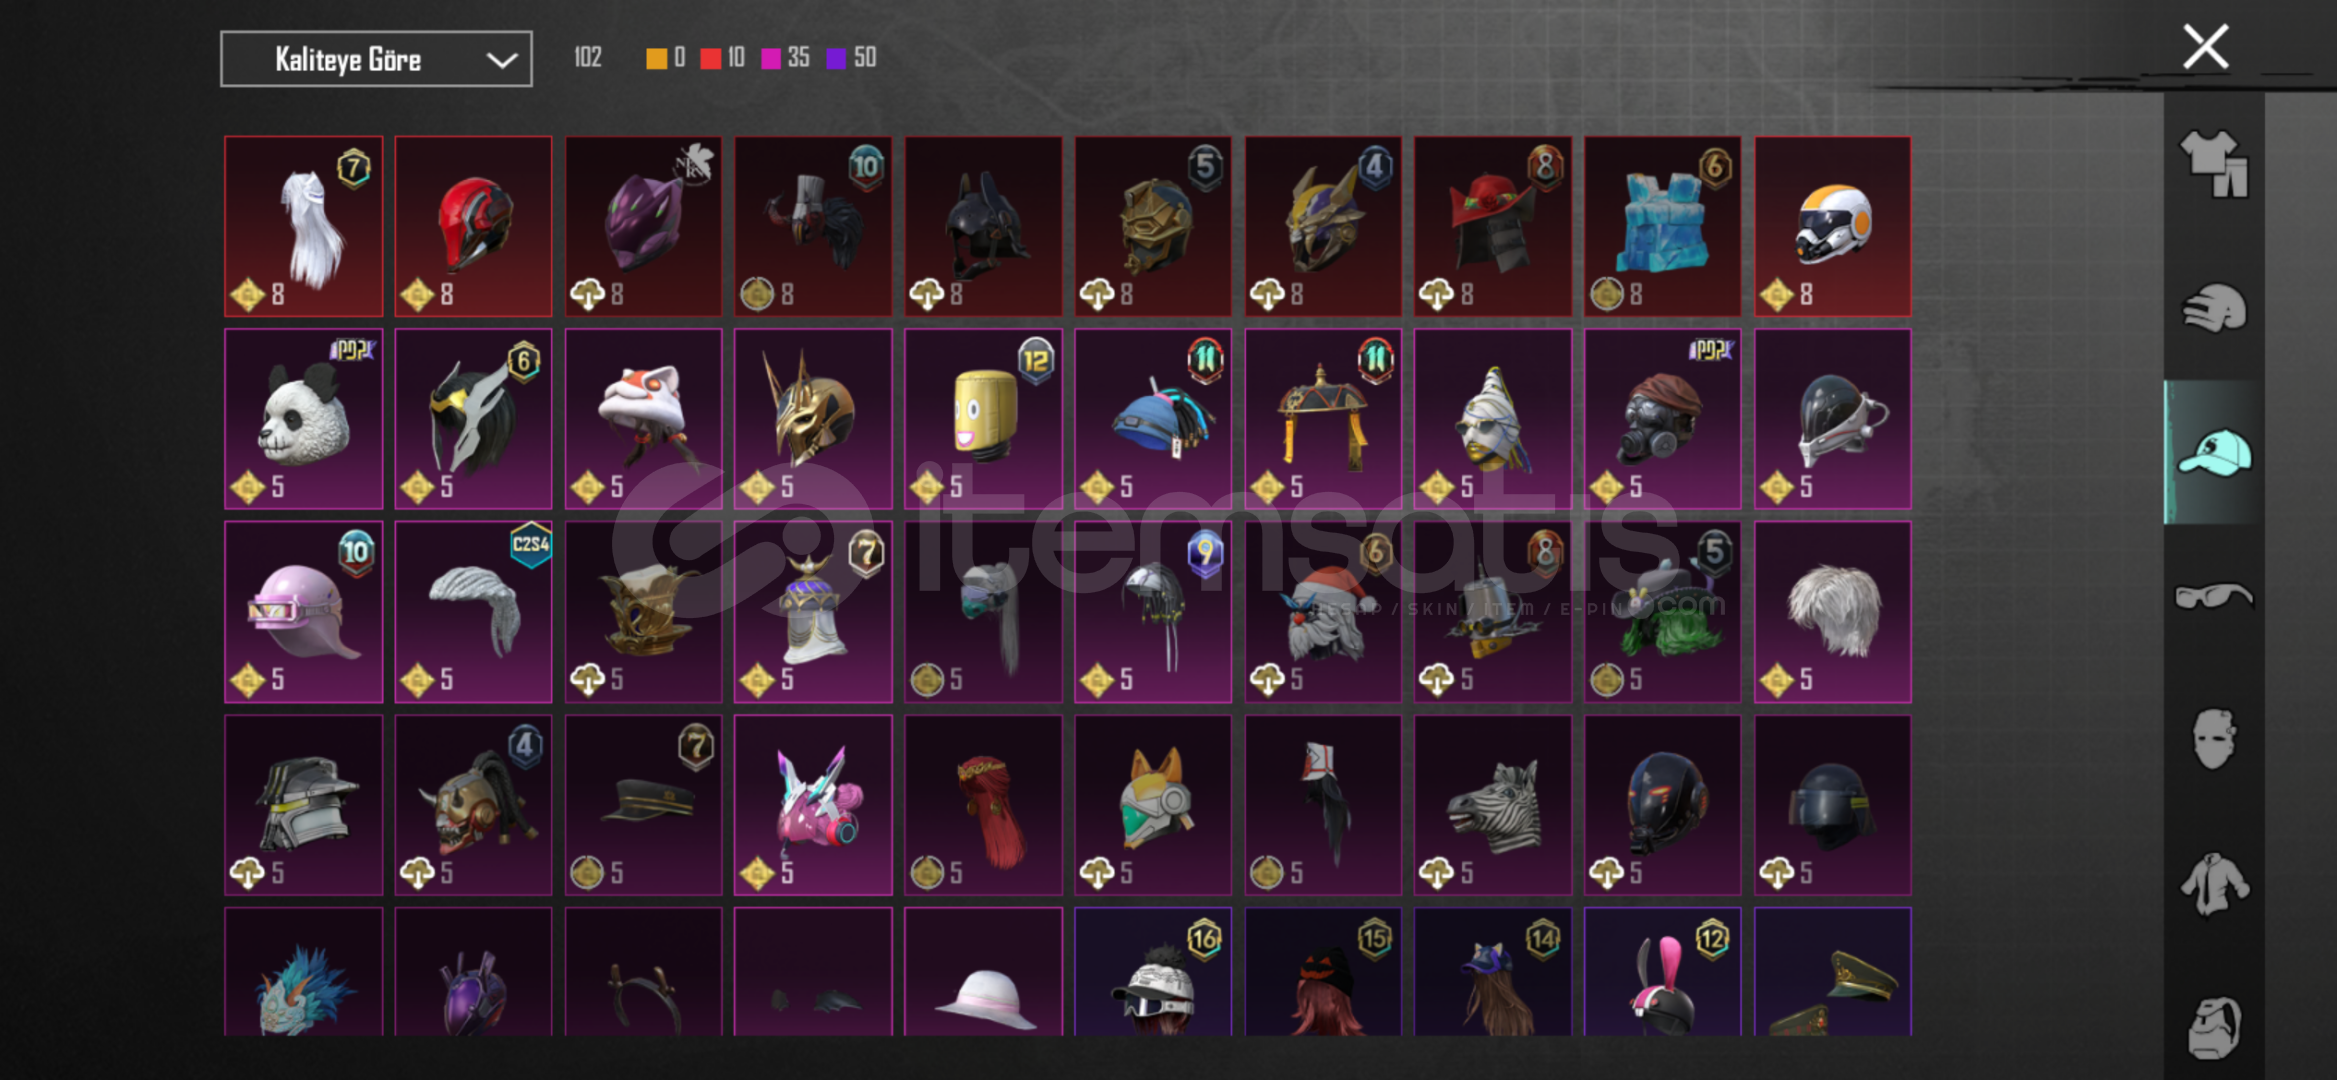Select the purple rarity filter swatch

[x=836, y=59]
